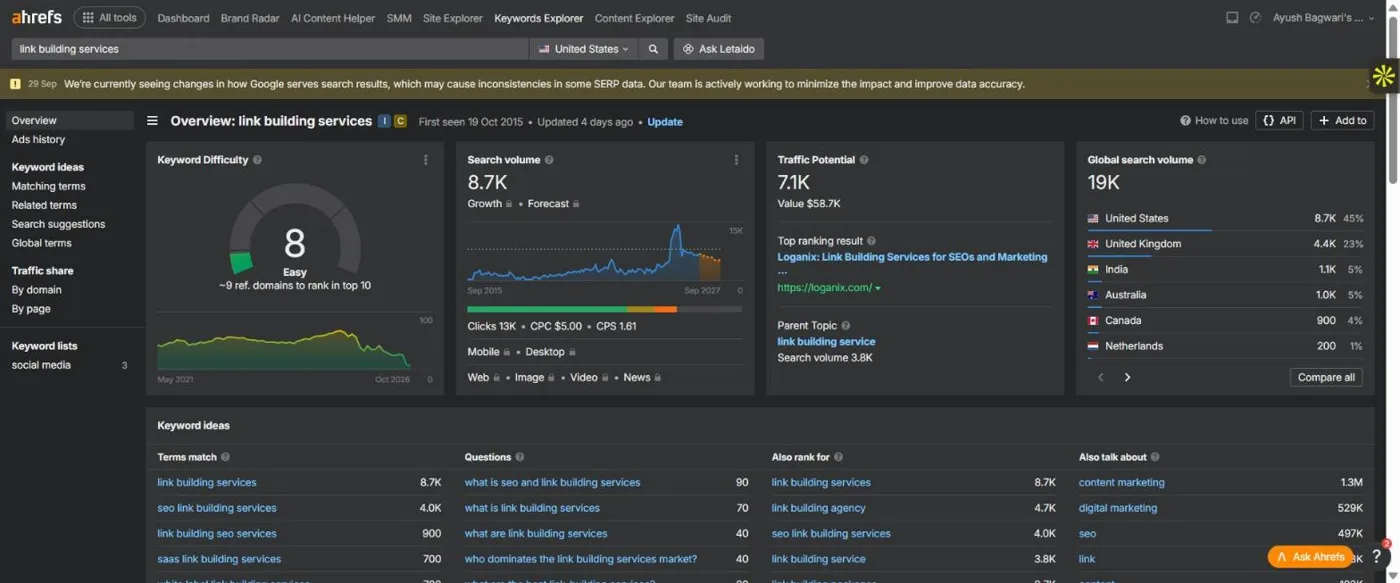Open Search volume three-dot menu
The height and width of the screenshot is (583, 1400).
(736, 160)
